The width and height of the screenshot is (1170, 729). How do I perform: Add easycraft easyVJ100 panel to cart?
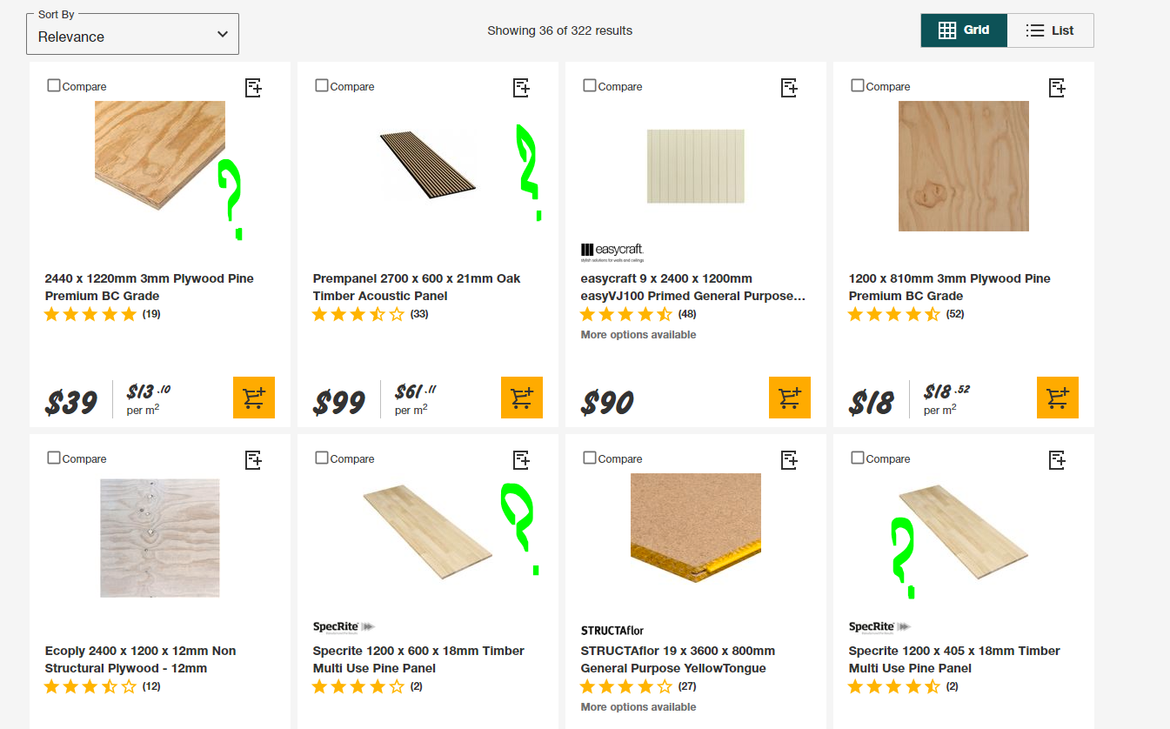790,398
